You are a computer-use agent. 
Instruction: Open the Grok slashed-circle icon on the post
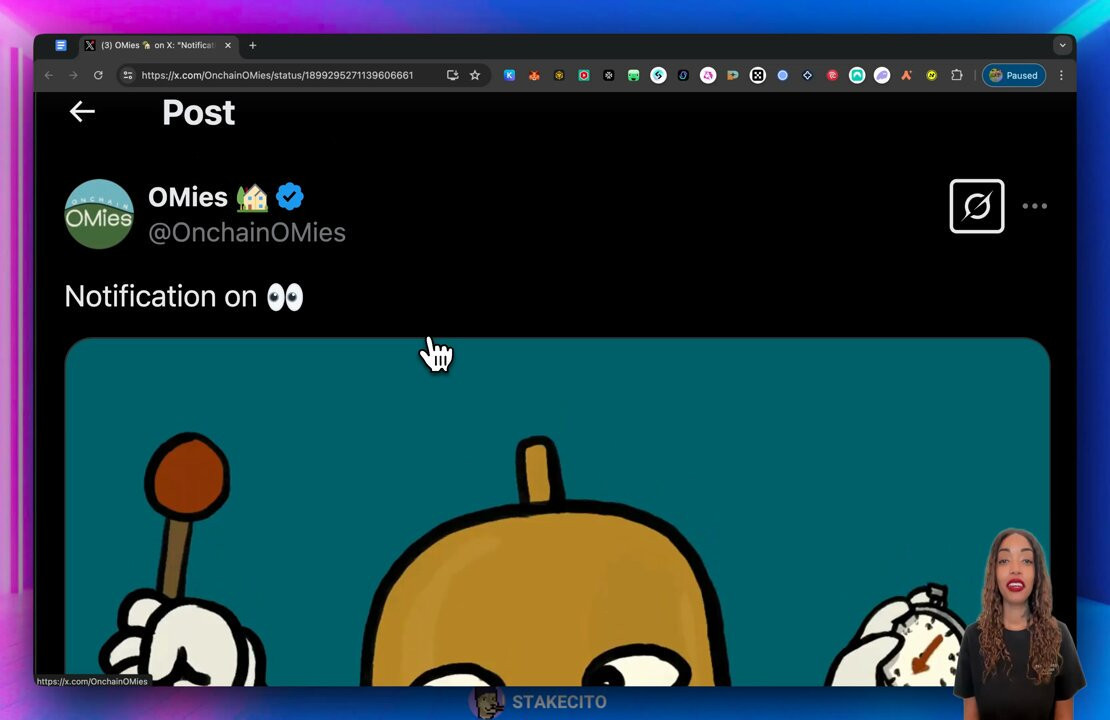coord(976,206)
